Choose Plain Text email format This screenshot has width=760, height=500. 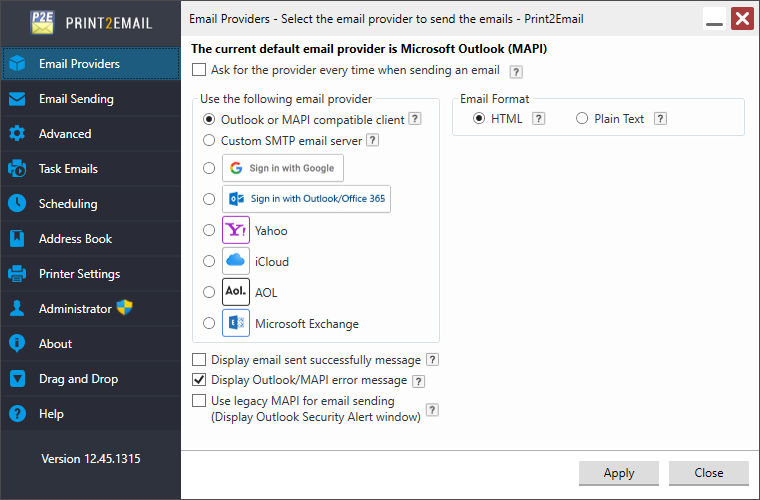click(x=582, y=119)
